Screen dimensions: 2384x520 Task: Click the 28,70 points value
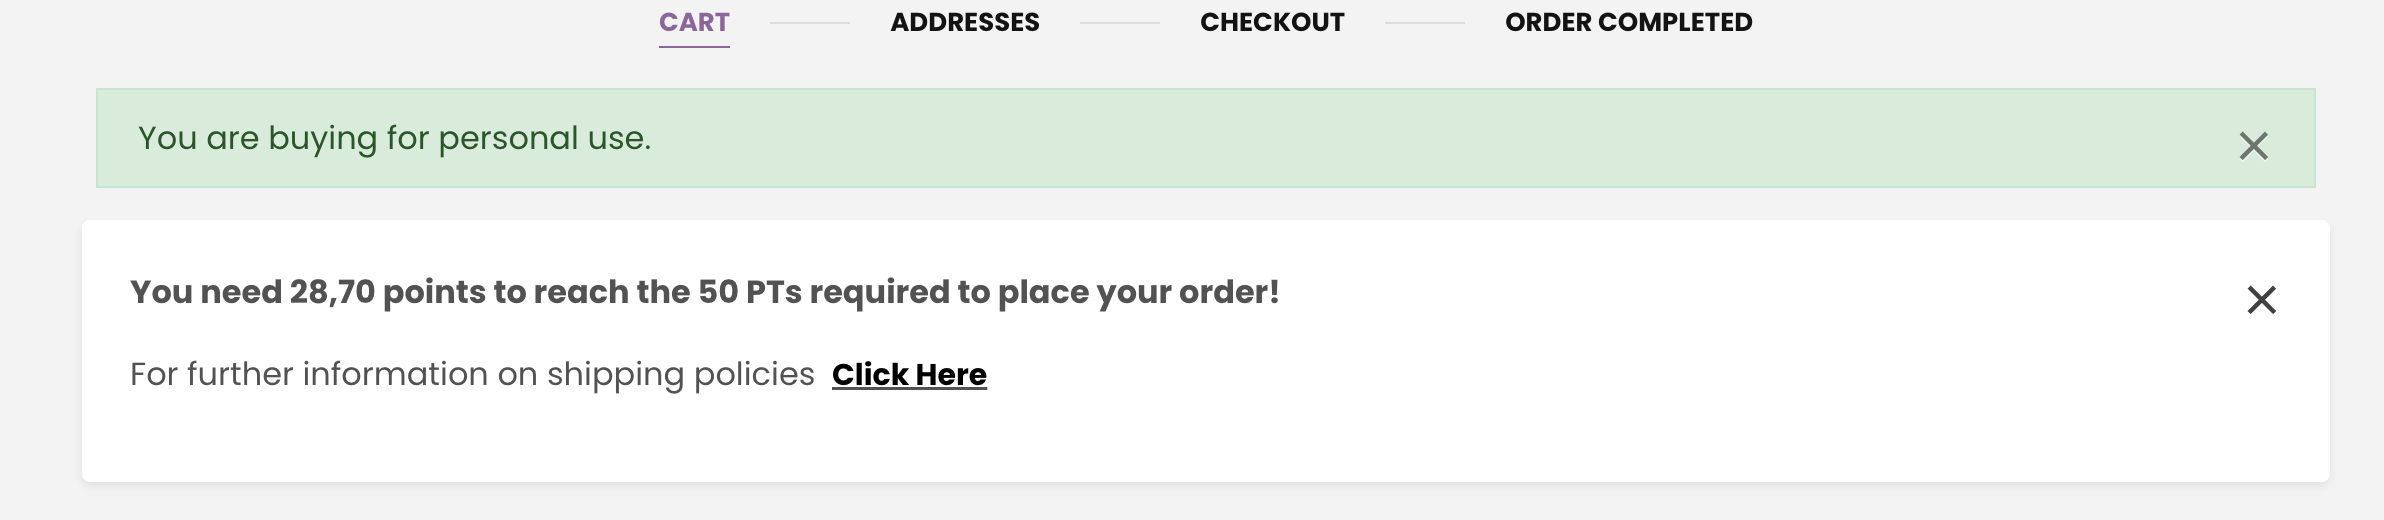pos(332,292)
